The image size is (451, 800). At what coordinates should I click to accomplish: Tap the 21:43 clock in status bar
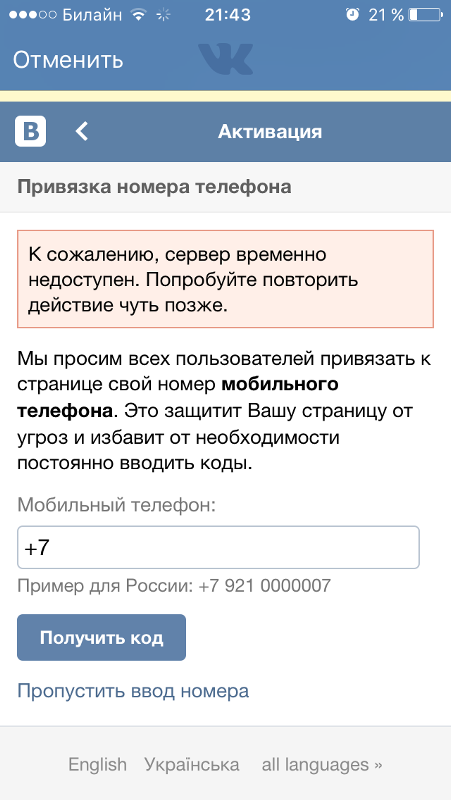click(228, 15)
